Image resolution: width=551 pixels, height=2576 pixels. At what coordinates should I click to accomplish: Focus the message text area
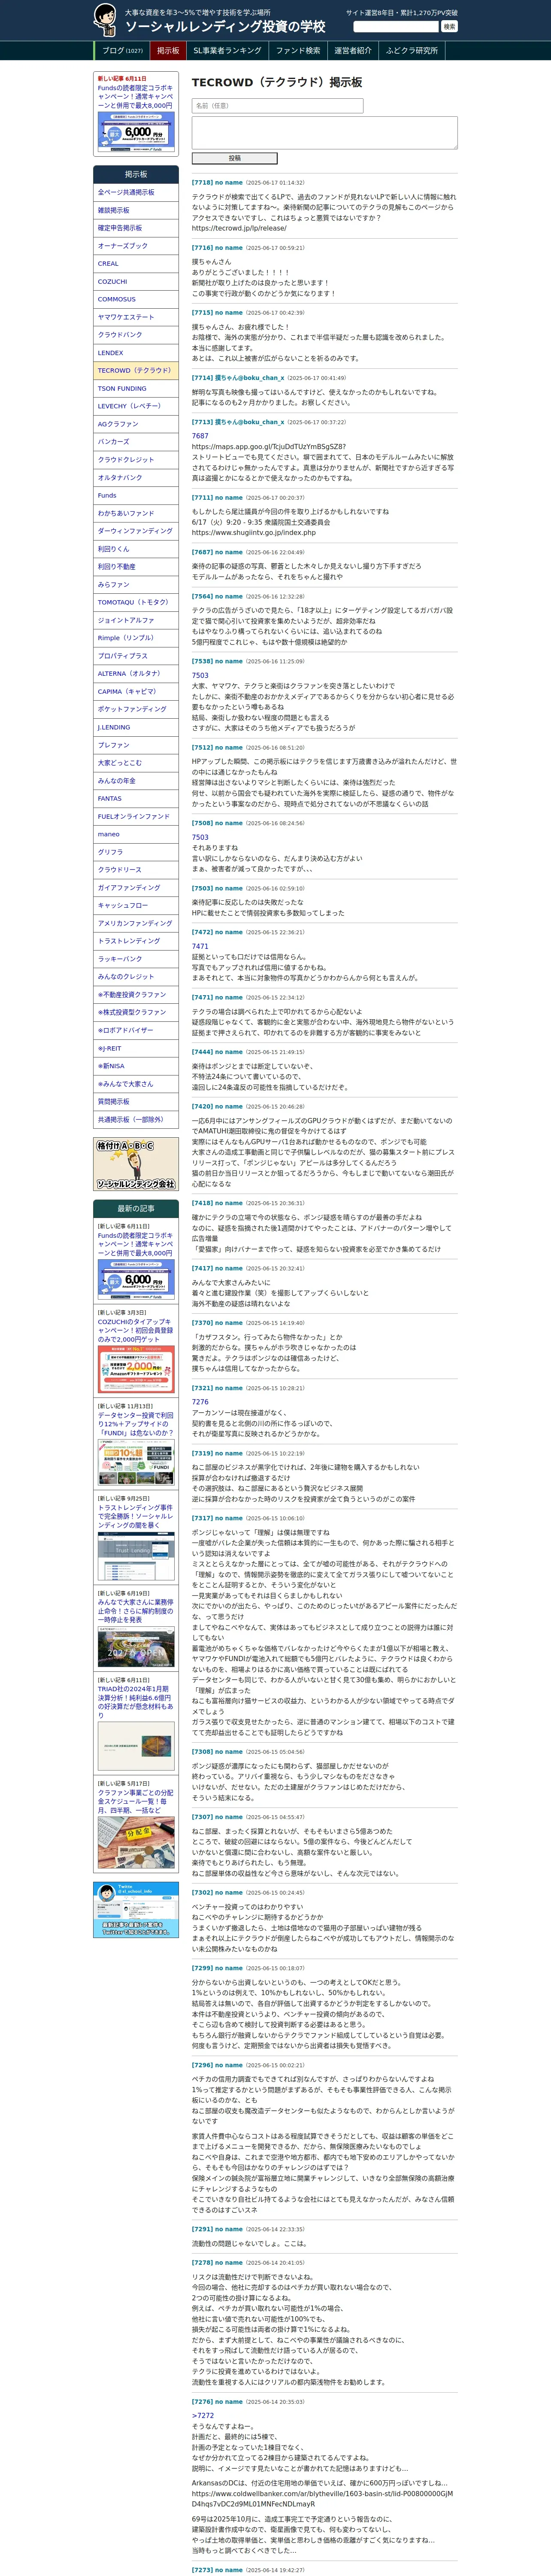point(325,133)
